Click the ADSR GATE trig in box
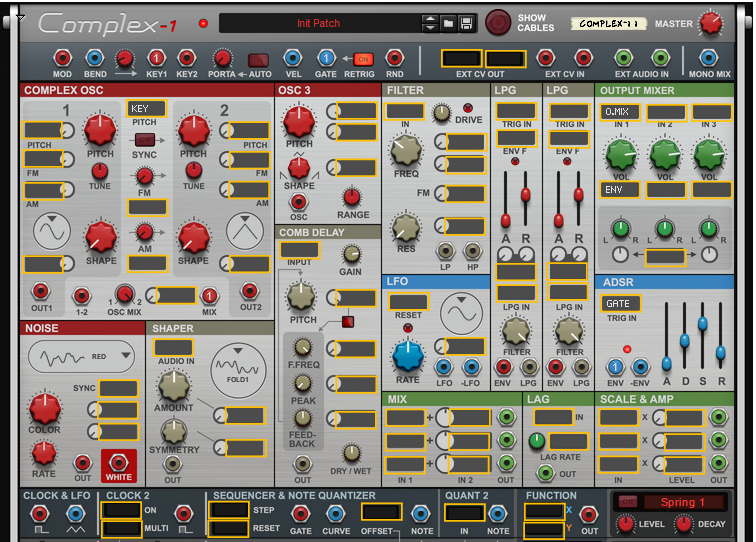 tap(621, 303)
